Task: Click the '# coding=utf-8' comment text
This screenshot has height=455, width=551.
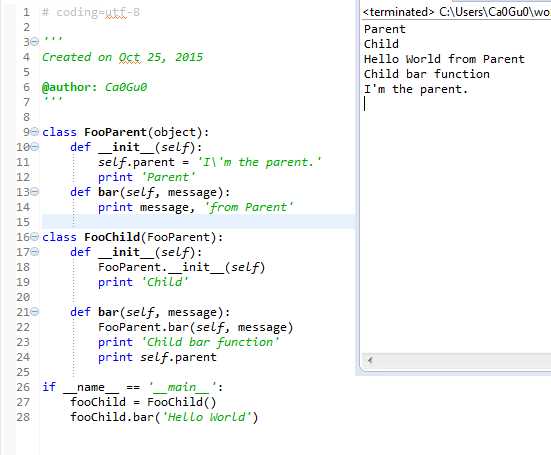Action: click(x=91, y=12)
